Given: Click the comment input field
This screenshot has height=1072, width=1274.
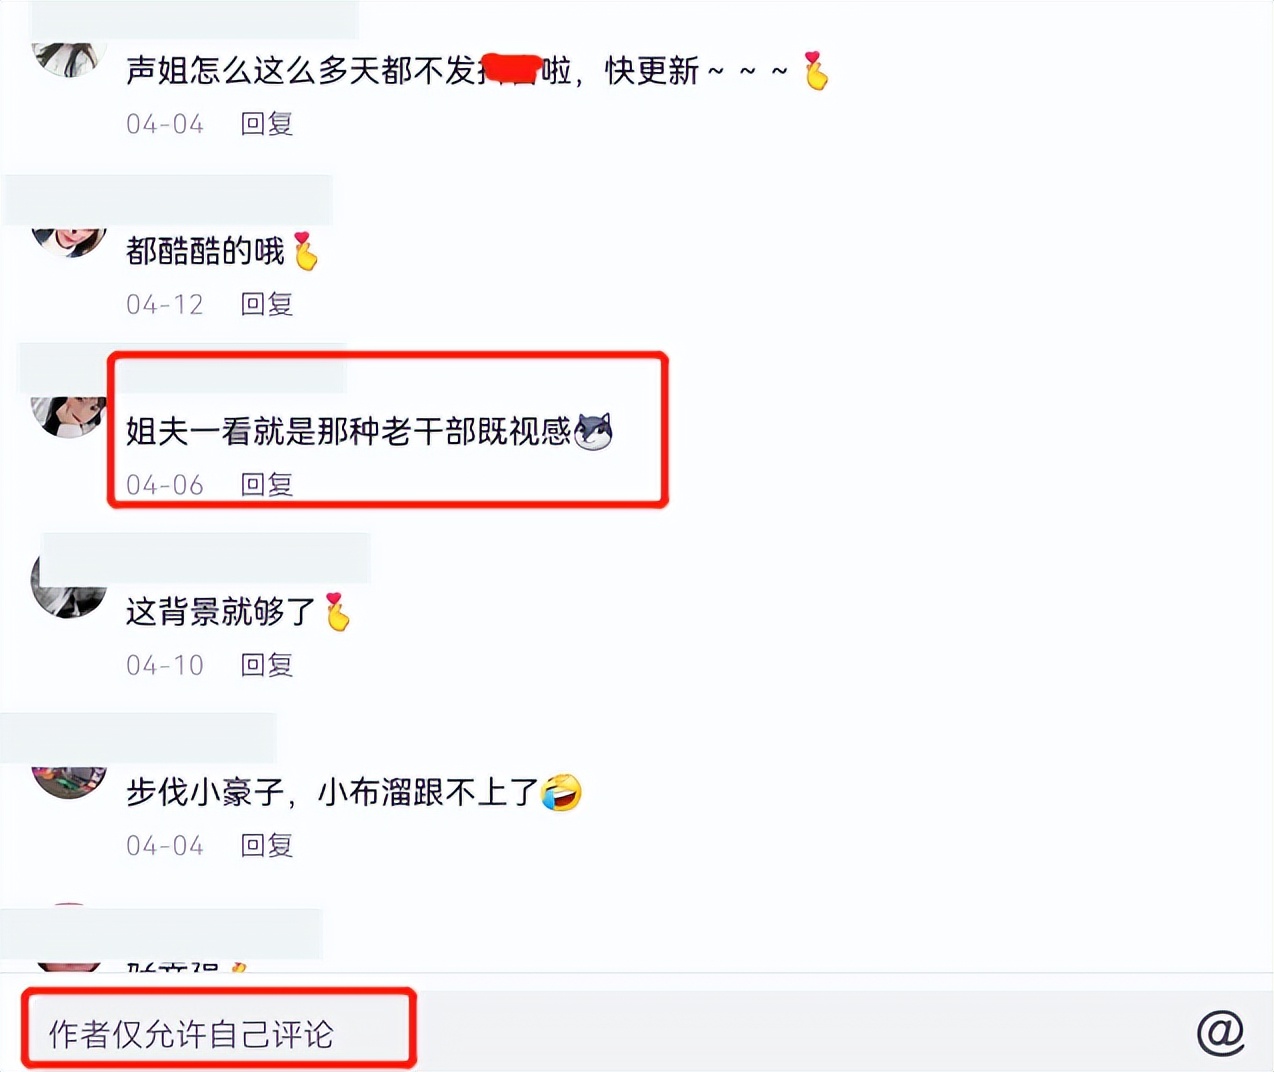Looking at the screenshot, I should point(600,1033).
